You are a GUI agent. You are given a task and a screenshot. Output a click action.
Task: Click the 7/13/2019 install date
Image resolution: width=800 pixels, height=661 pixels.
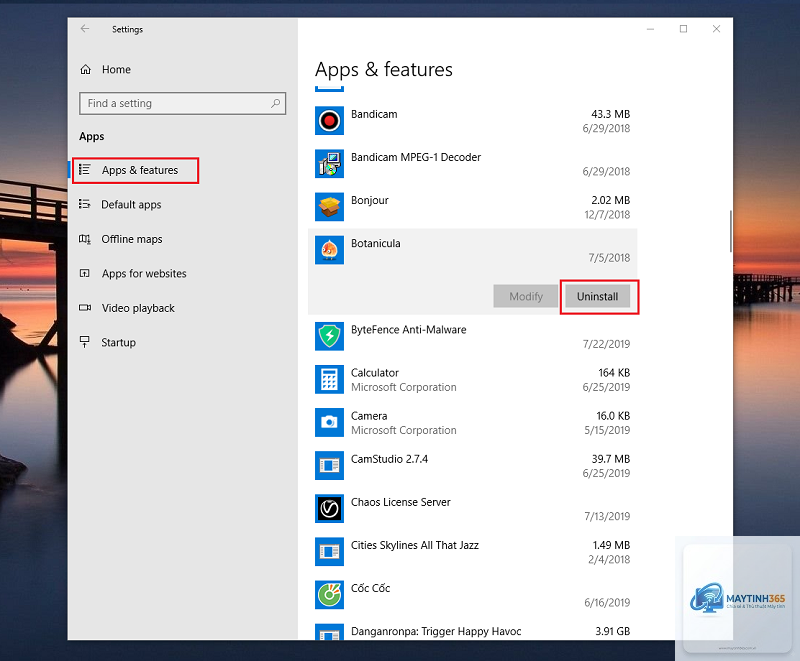(607, 516)
